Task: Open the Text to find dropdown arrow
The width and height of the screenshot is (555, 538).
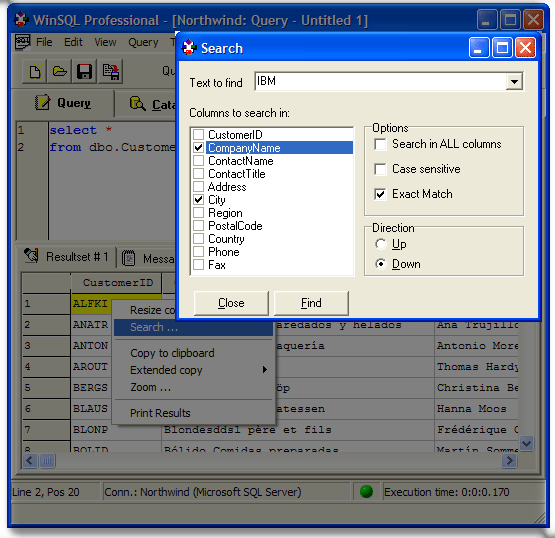Action: [x=514, y=82]
